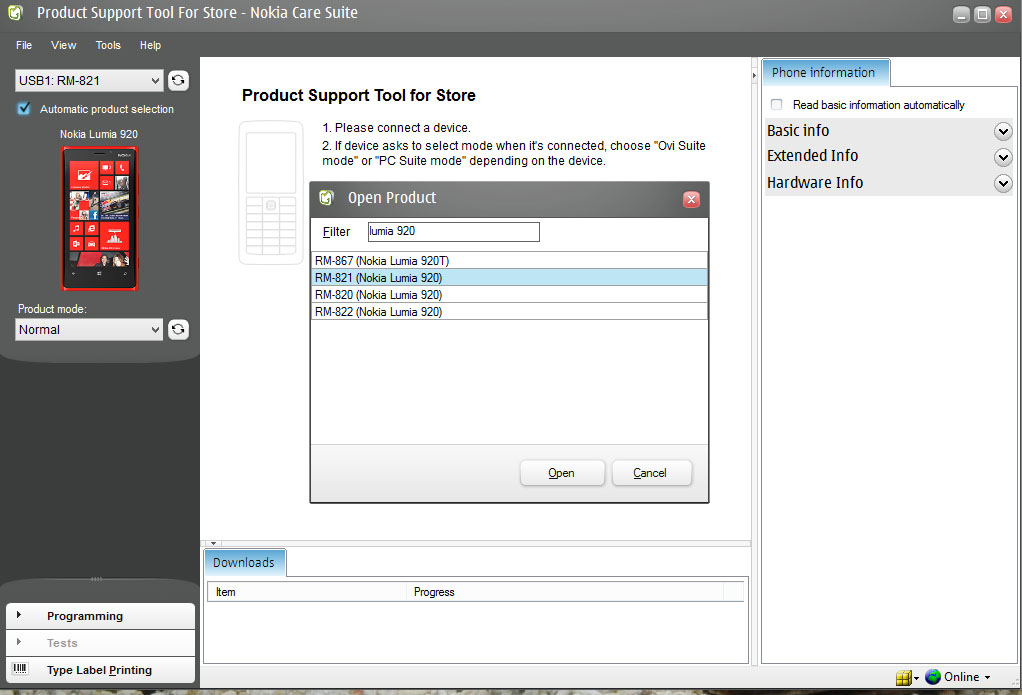The height and width of the screenshot is (695, 1022).
Task: Open the Product mode Normal dropdown
Action: 89,330
